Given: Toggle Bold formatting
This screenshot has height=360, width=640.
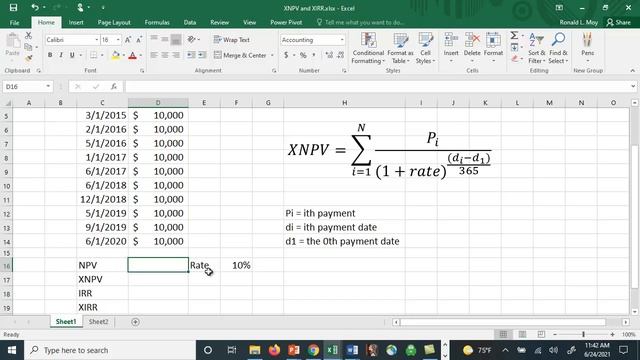Looking at the screenshot, I should tap(50, 55).
